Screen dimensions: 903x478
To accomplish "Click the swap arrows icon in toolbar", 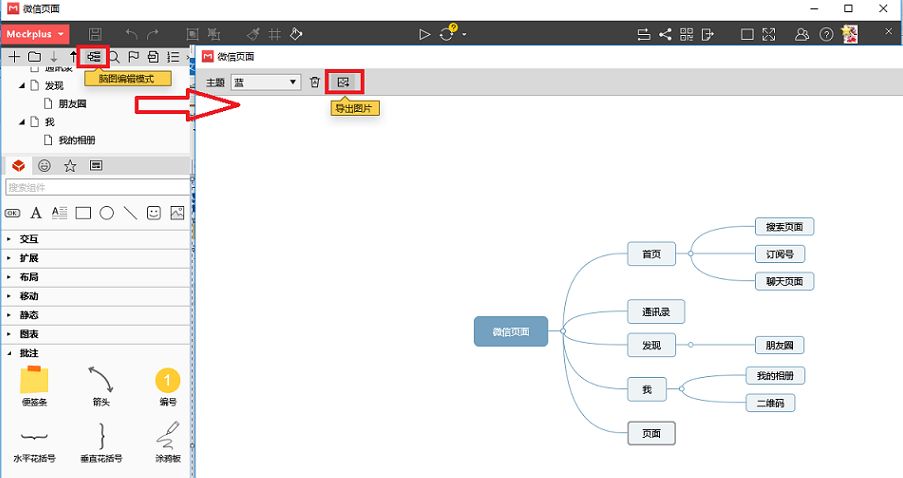I will 644,35.
